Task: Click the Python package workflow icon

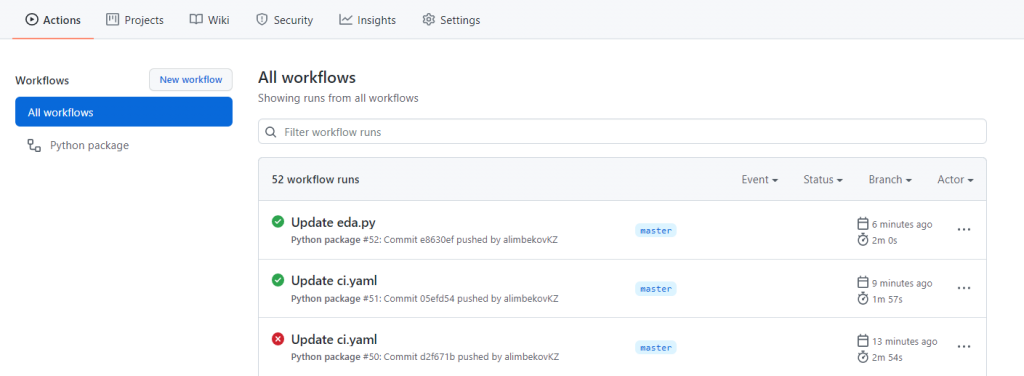Action: click(x=34, y=145)
